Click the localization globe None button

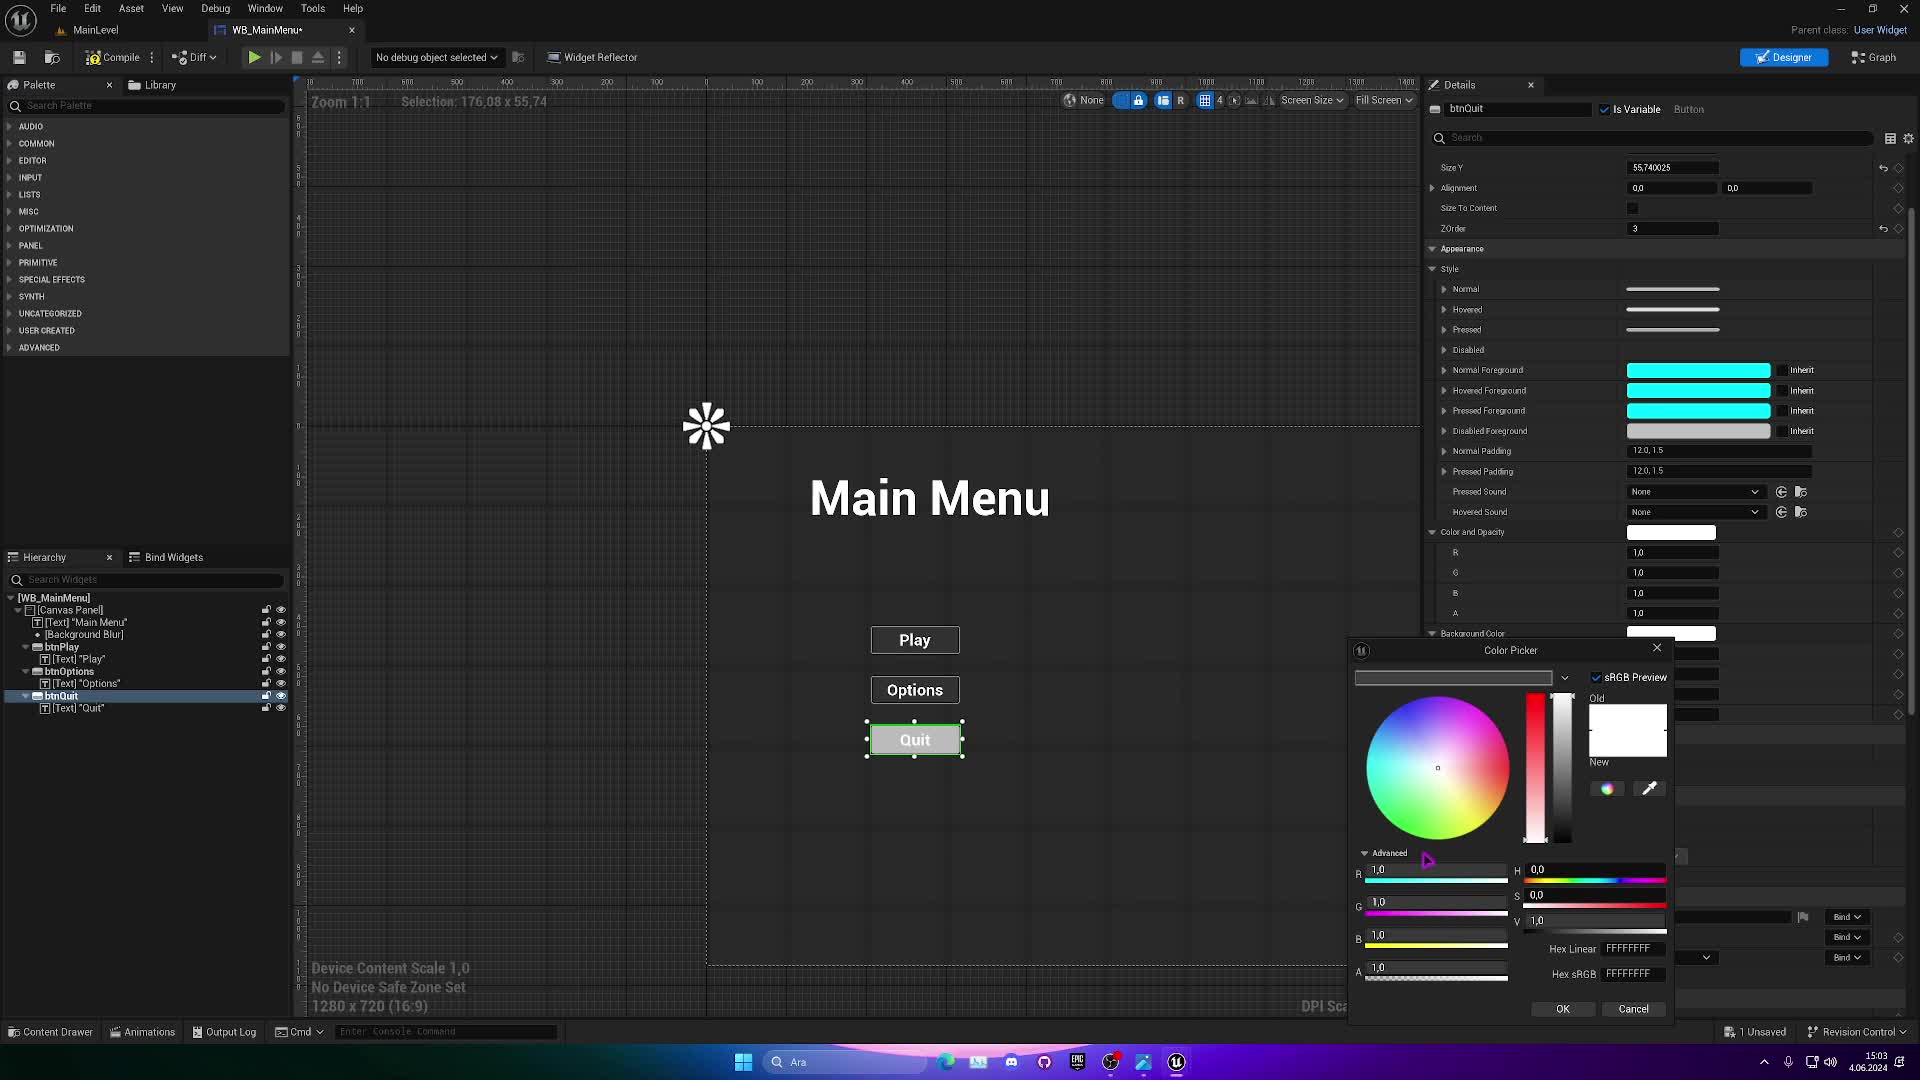(x=1084, y=100)
